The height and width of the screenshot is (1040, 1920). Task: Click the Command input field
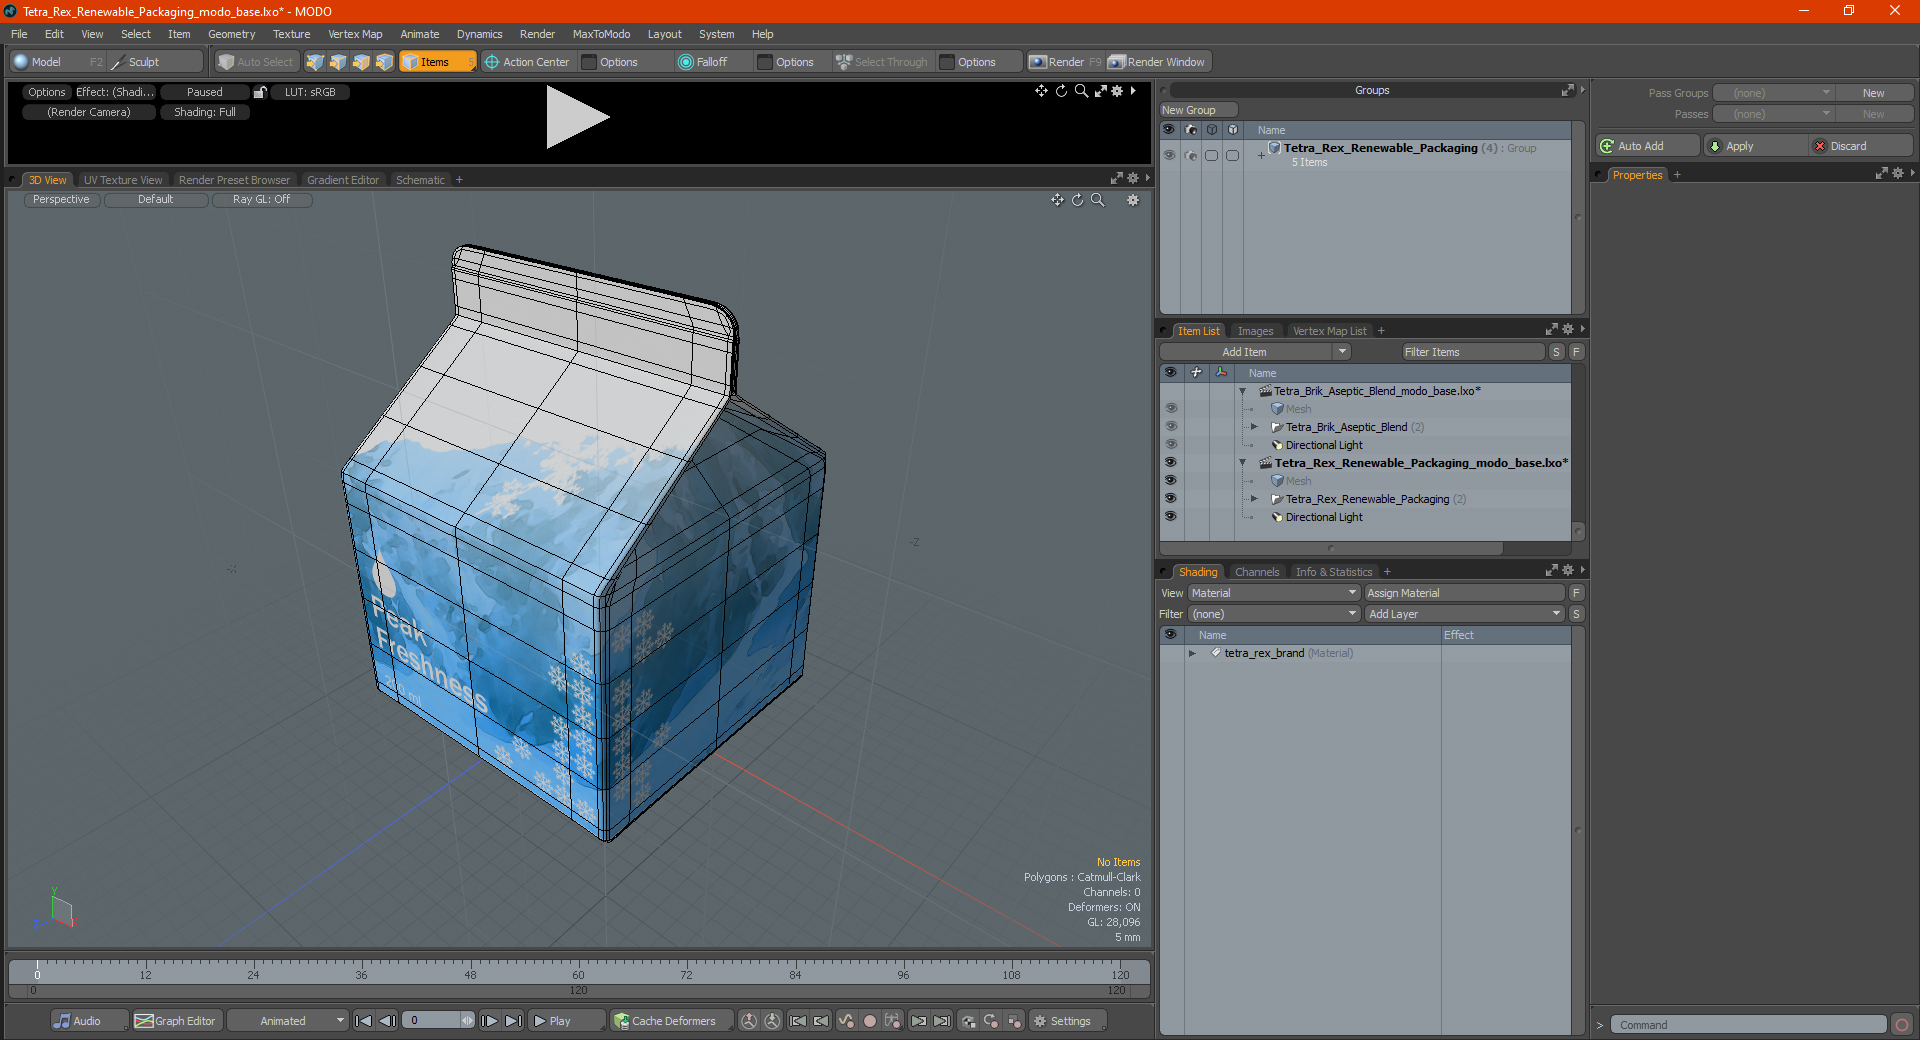[x=1748, y=1025]
